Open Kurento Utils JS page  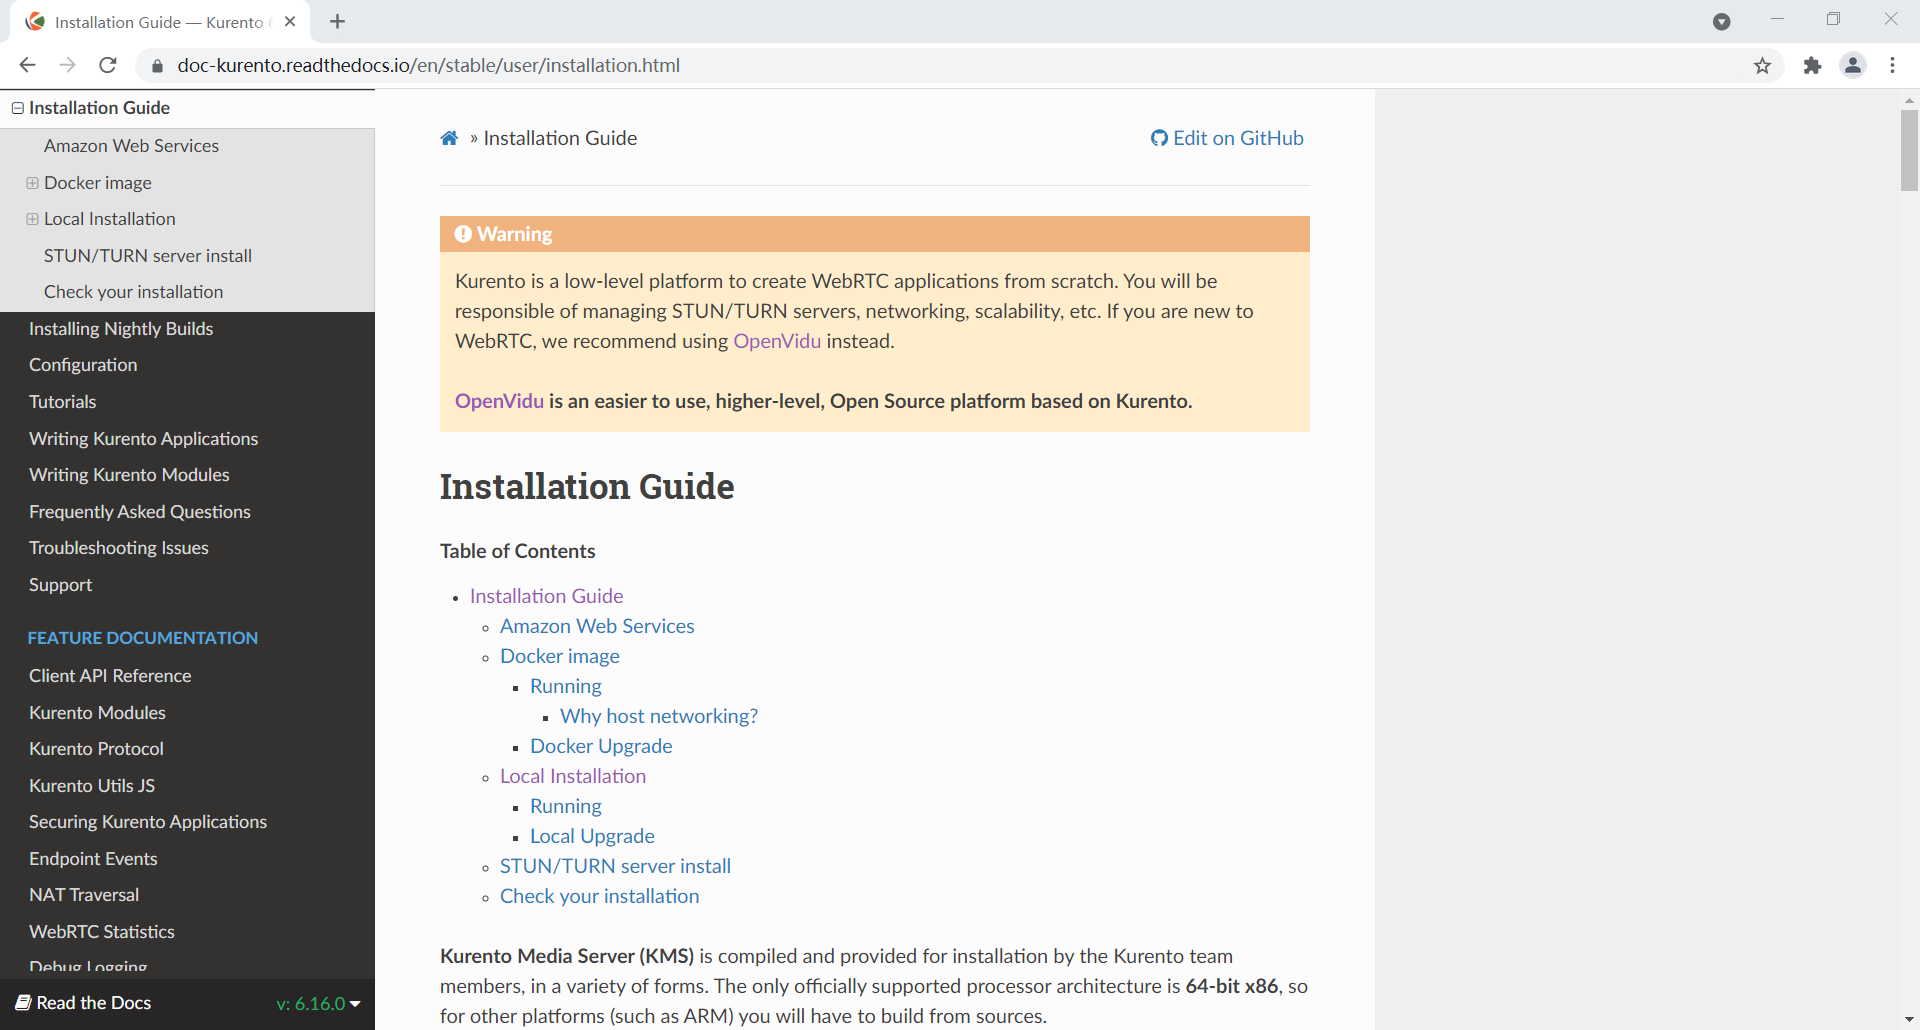(92, 786)
